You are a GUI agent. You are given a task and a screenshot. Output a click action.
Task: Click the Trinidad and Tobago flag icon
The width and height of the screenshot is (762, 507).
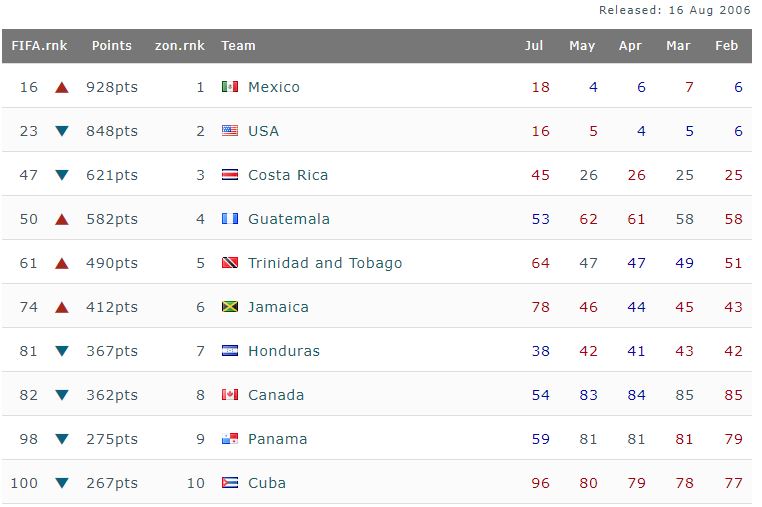(230, 263)
